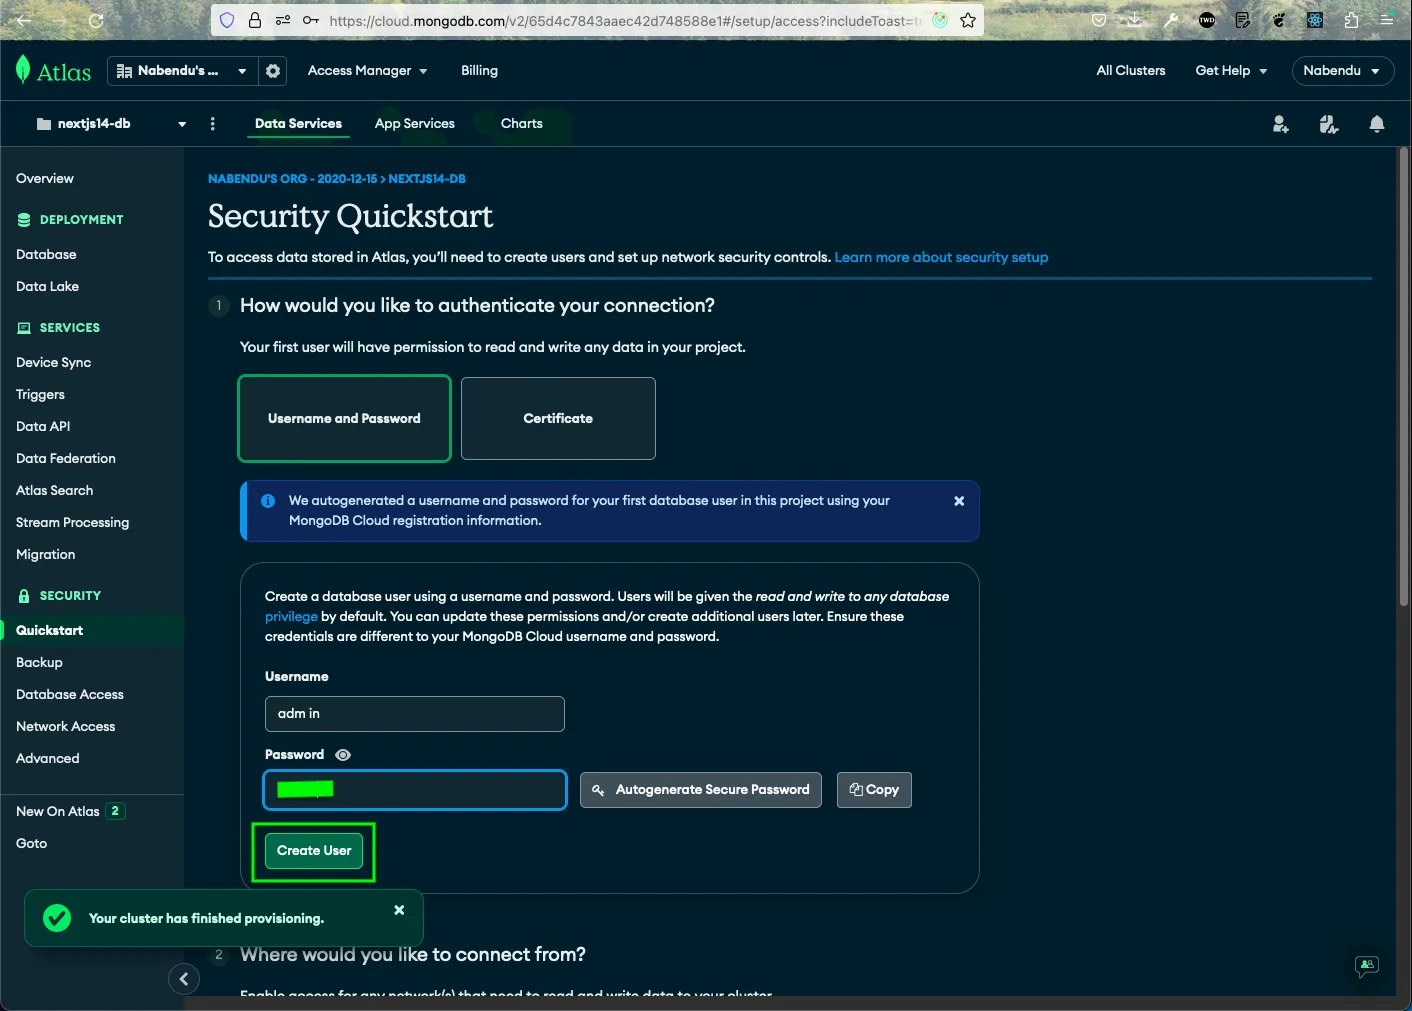Click the Pocket save icon
This screenshot has height=1011, width=1412.
(x=1099, y=20)
